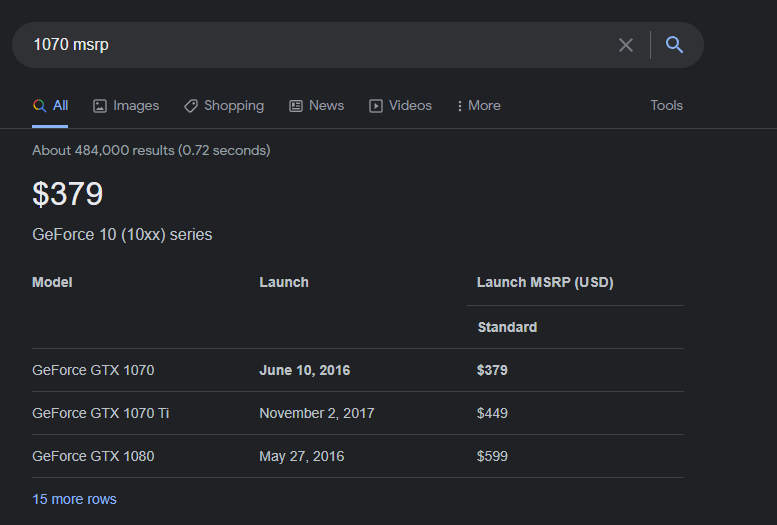Screen dimensions: 777x525
Task: Open the Tools options
Action: point(666,106)
